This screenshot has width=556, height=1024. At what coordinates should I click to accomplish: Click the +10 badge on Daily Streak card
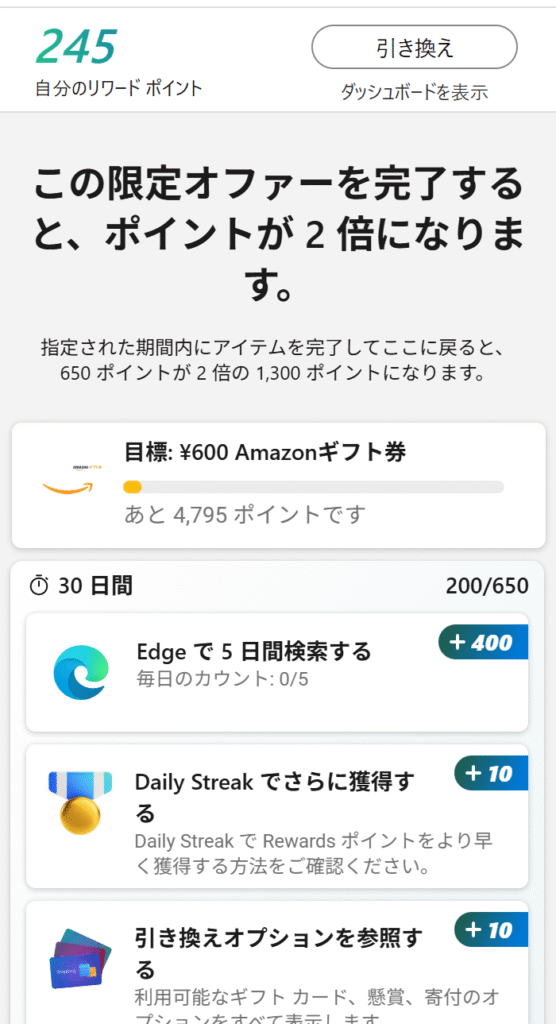pyautogui.click(x=491, y=773)
